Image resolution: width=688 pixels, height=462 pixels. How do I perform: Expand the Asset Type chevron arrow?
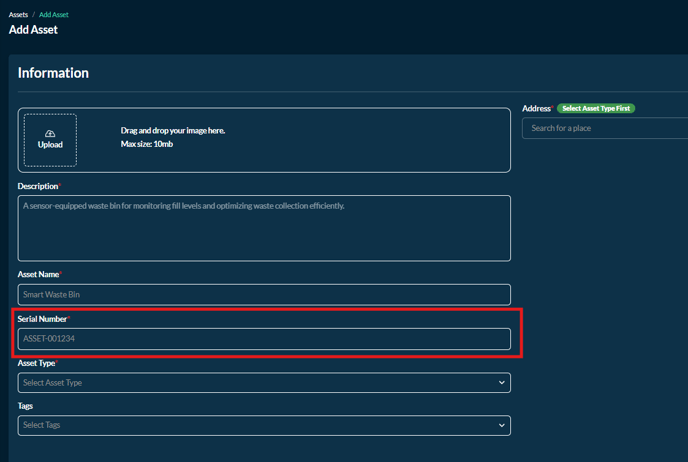tap(502, 383)
